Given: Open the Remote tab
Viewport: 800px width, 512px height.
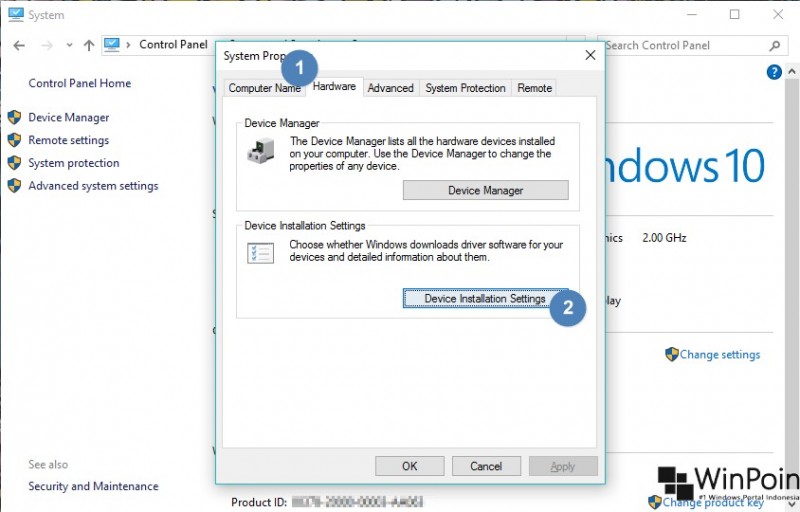Looking at the screenshot, I should [x=534, y=88].
